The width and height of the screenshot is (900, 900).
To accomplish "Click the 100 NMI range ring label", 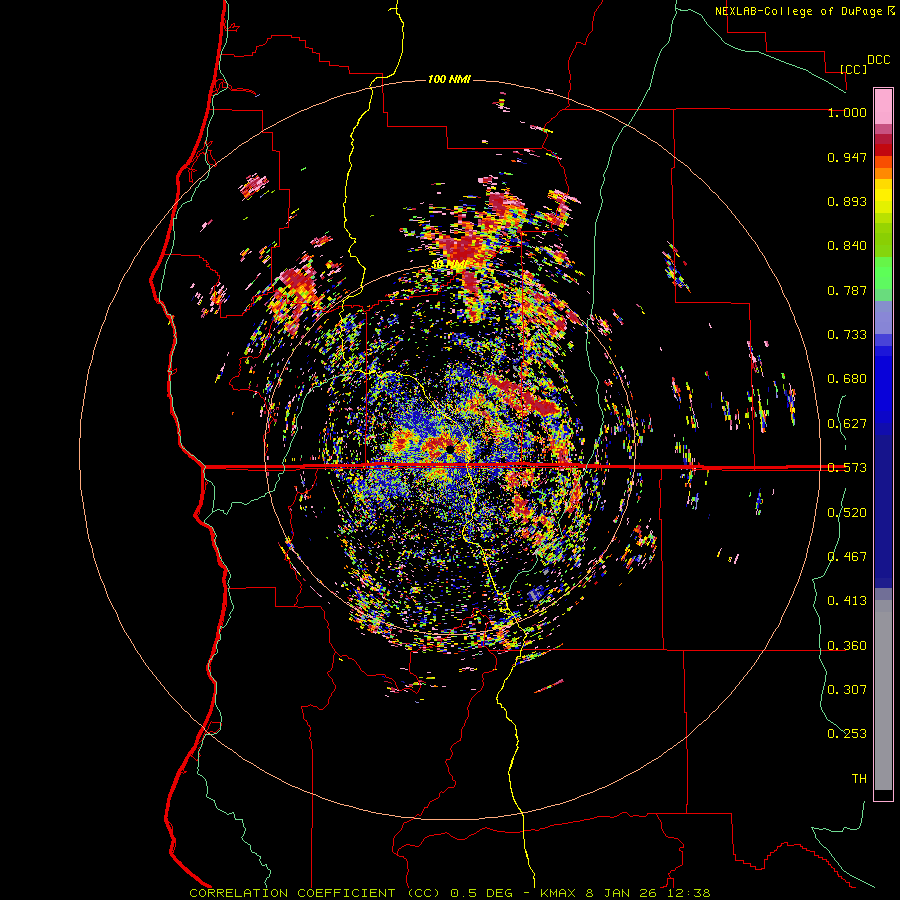I will coord(449,79).
